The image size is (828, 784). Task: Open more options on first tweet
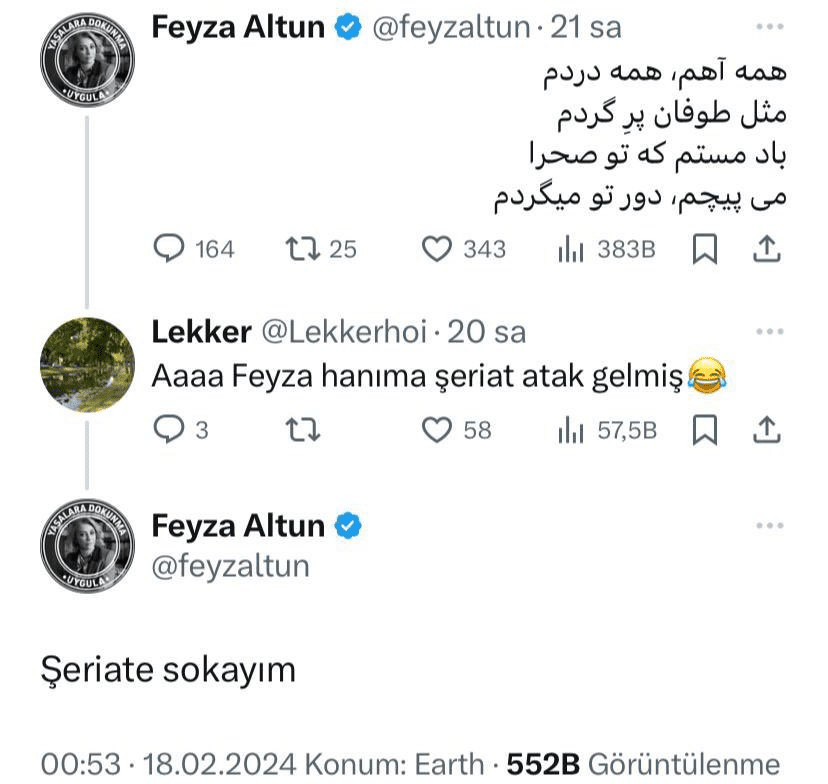pyautogui.click(x=768, y=29)
